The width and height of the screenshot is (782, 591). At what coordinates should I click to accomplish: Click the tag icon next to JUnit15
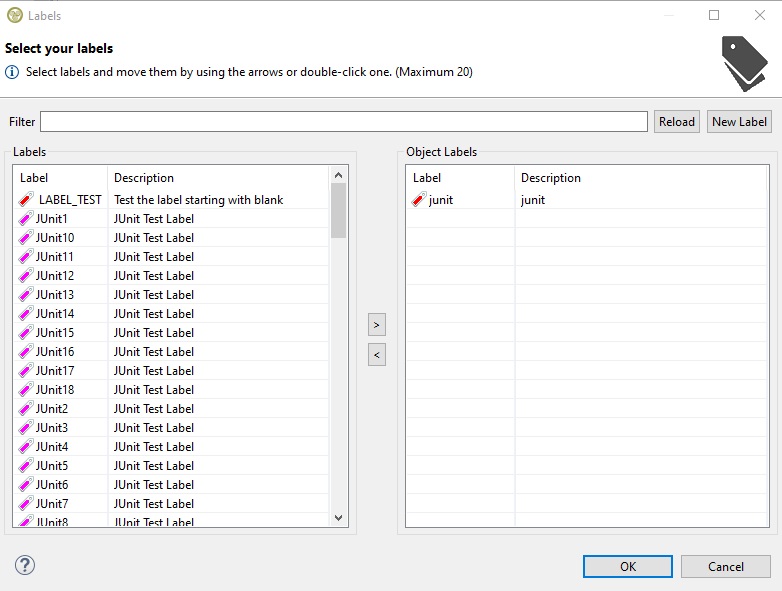pos(26,333)
